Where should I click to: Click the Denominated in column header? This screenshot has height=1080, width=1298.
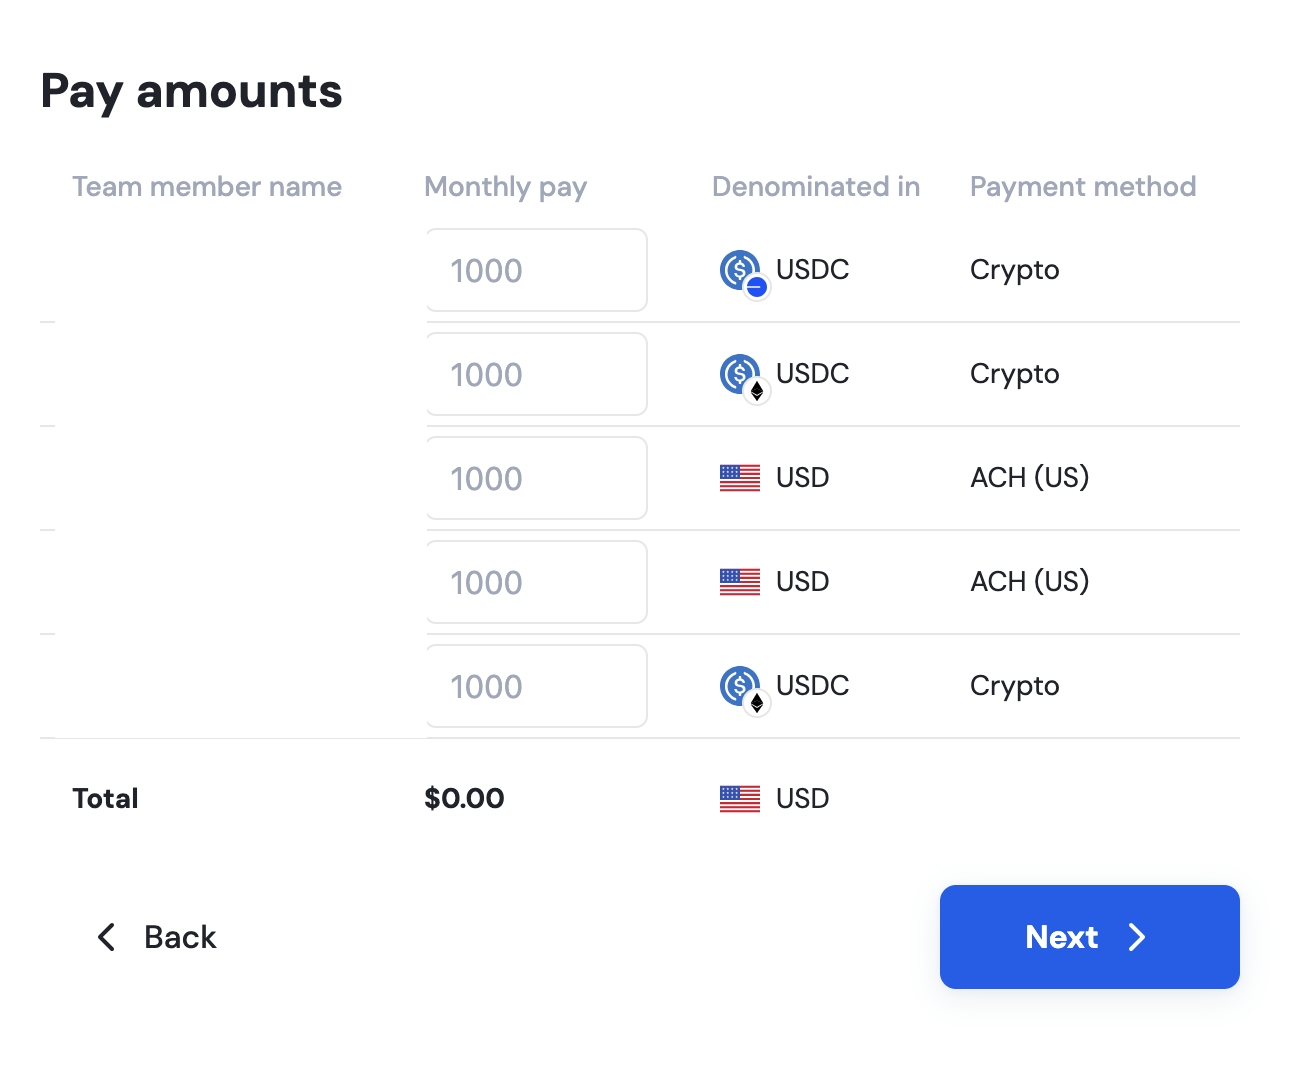pos(816,187)
